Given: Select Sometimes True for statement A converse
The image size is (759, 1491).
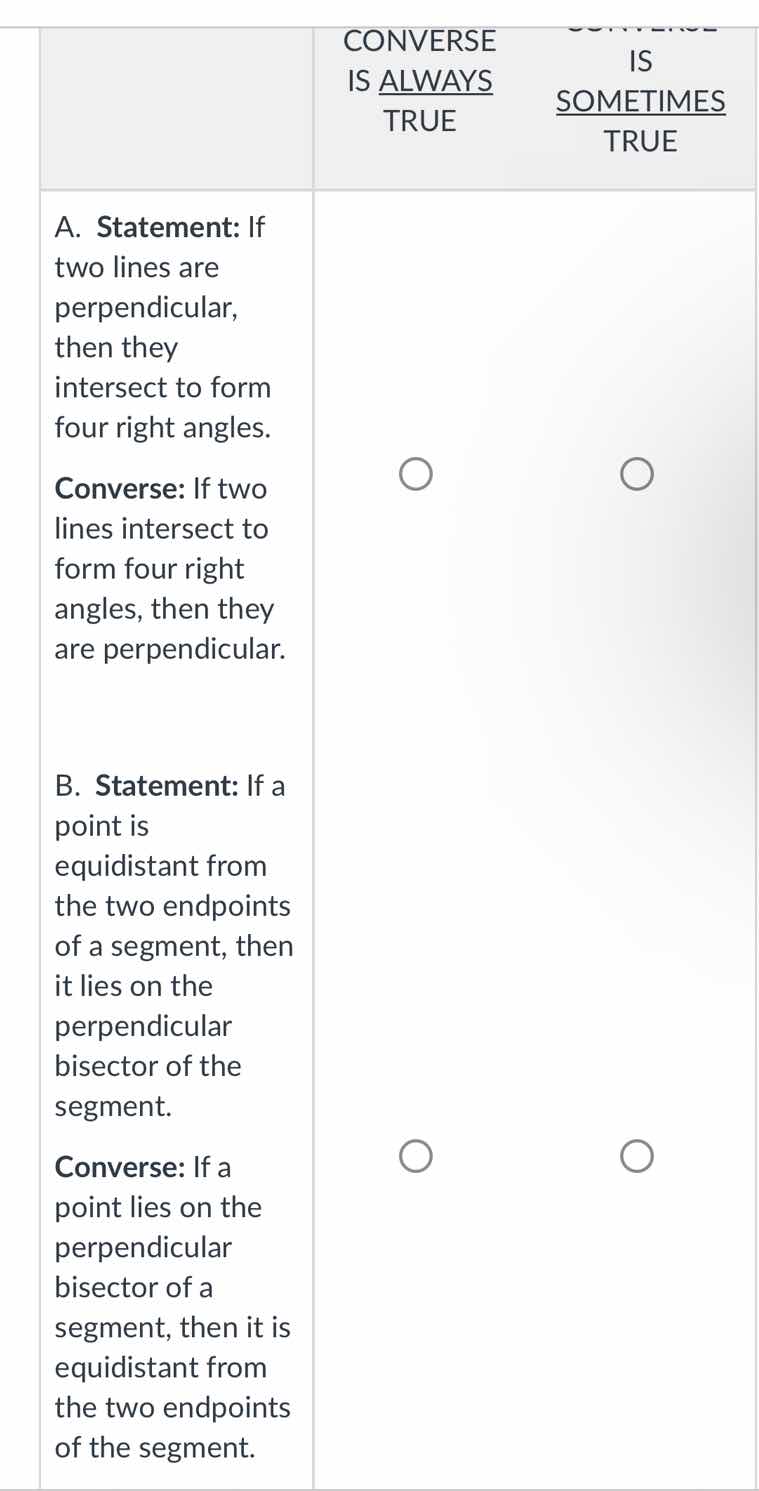Looking at the screenshot, I should (x=638, y=474).
